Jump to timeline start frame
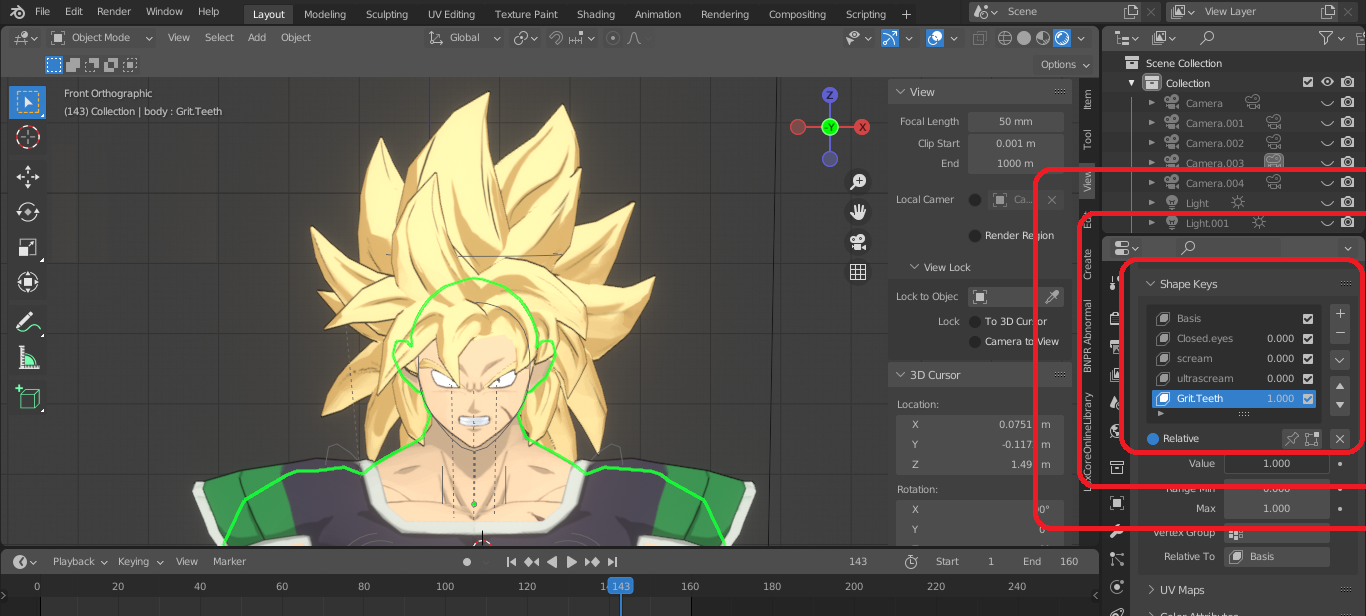Image resolution: width=1366 pixels, height=616 pixels. (511, 562)
